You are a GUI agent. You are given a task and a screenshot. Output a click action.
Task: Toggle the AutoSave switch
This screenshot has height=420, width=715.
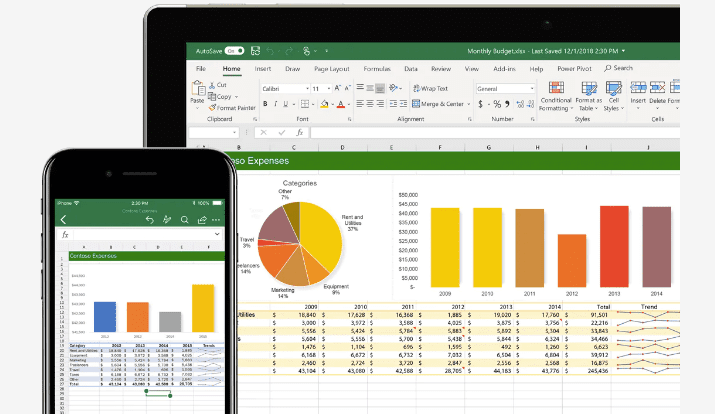coord(234,49)
